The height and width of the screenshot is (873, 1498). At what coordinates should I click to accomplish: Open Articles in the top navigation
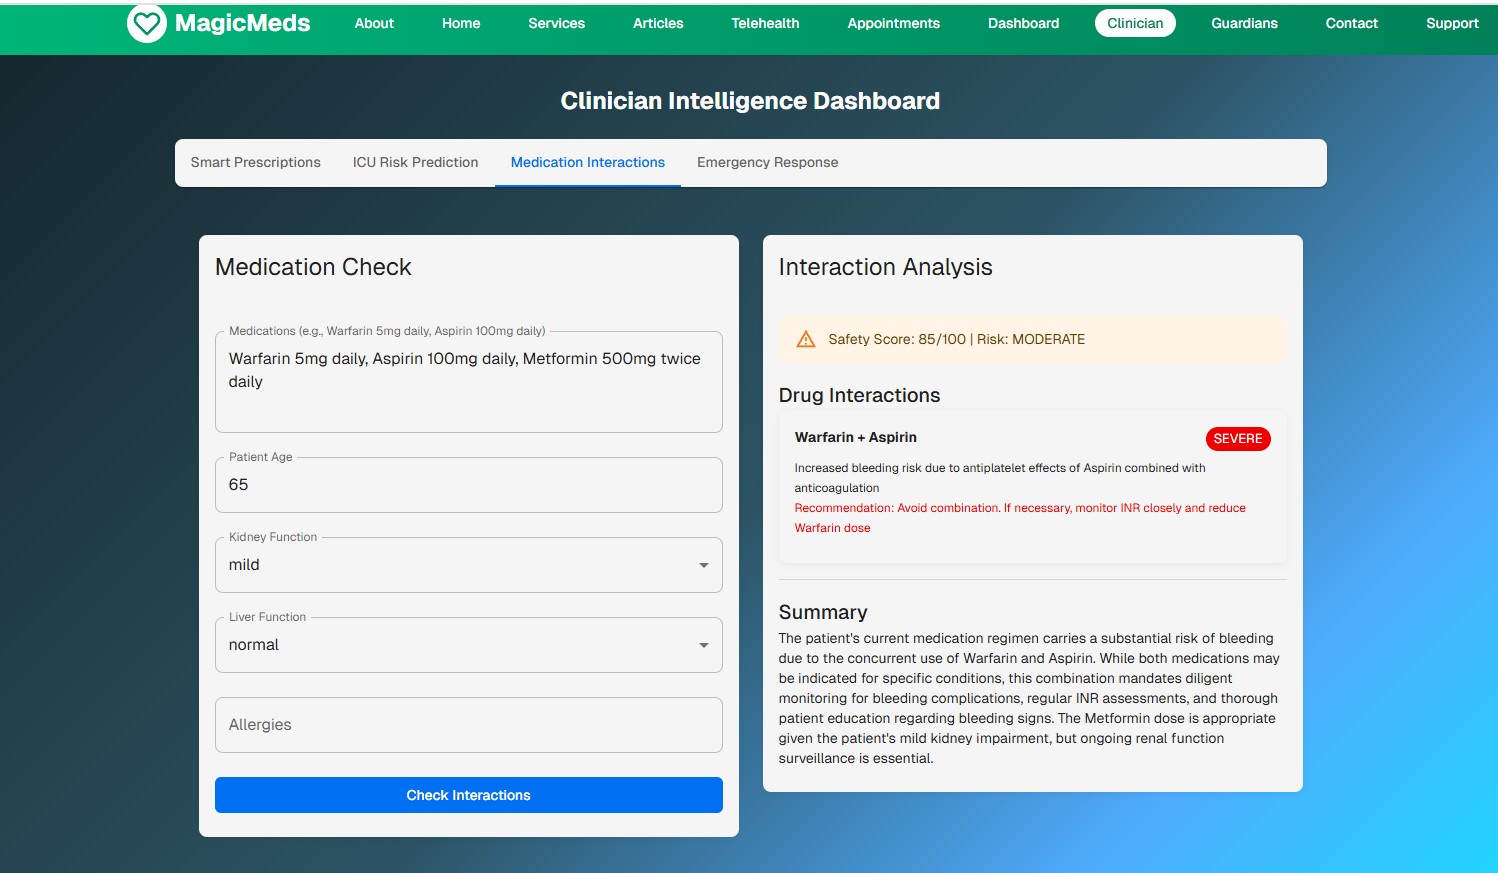pos(658,23)
